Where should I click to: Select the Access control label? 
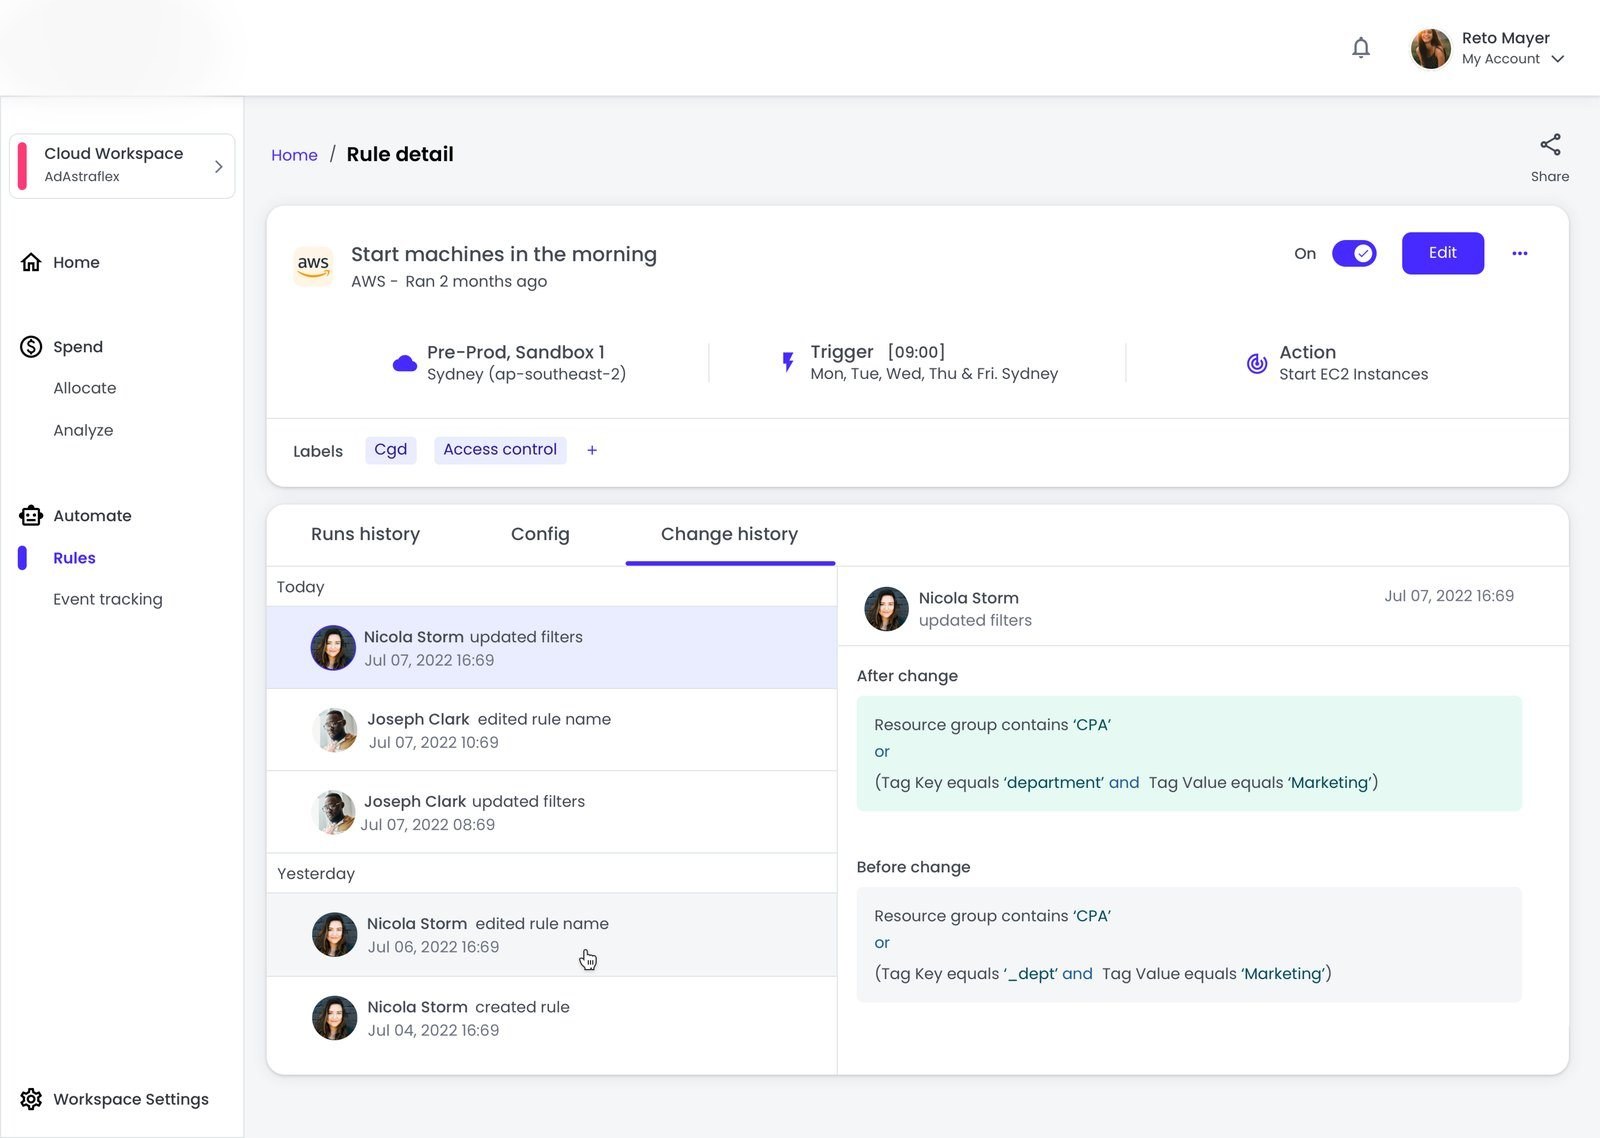500,450
